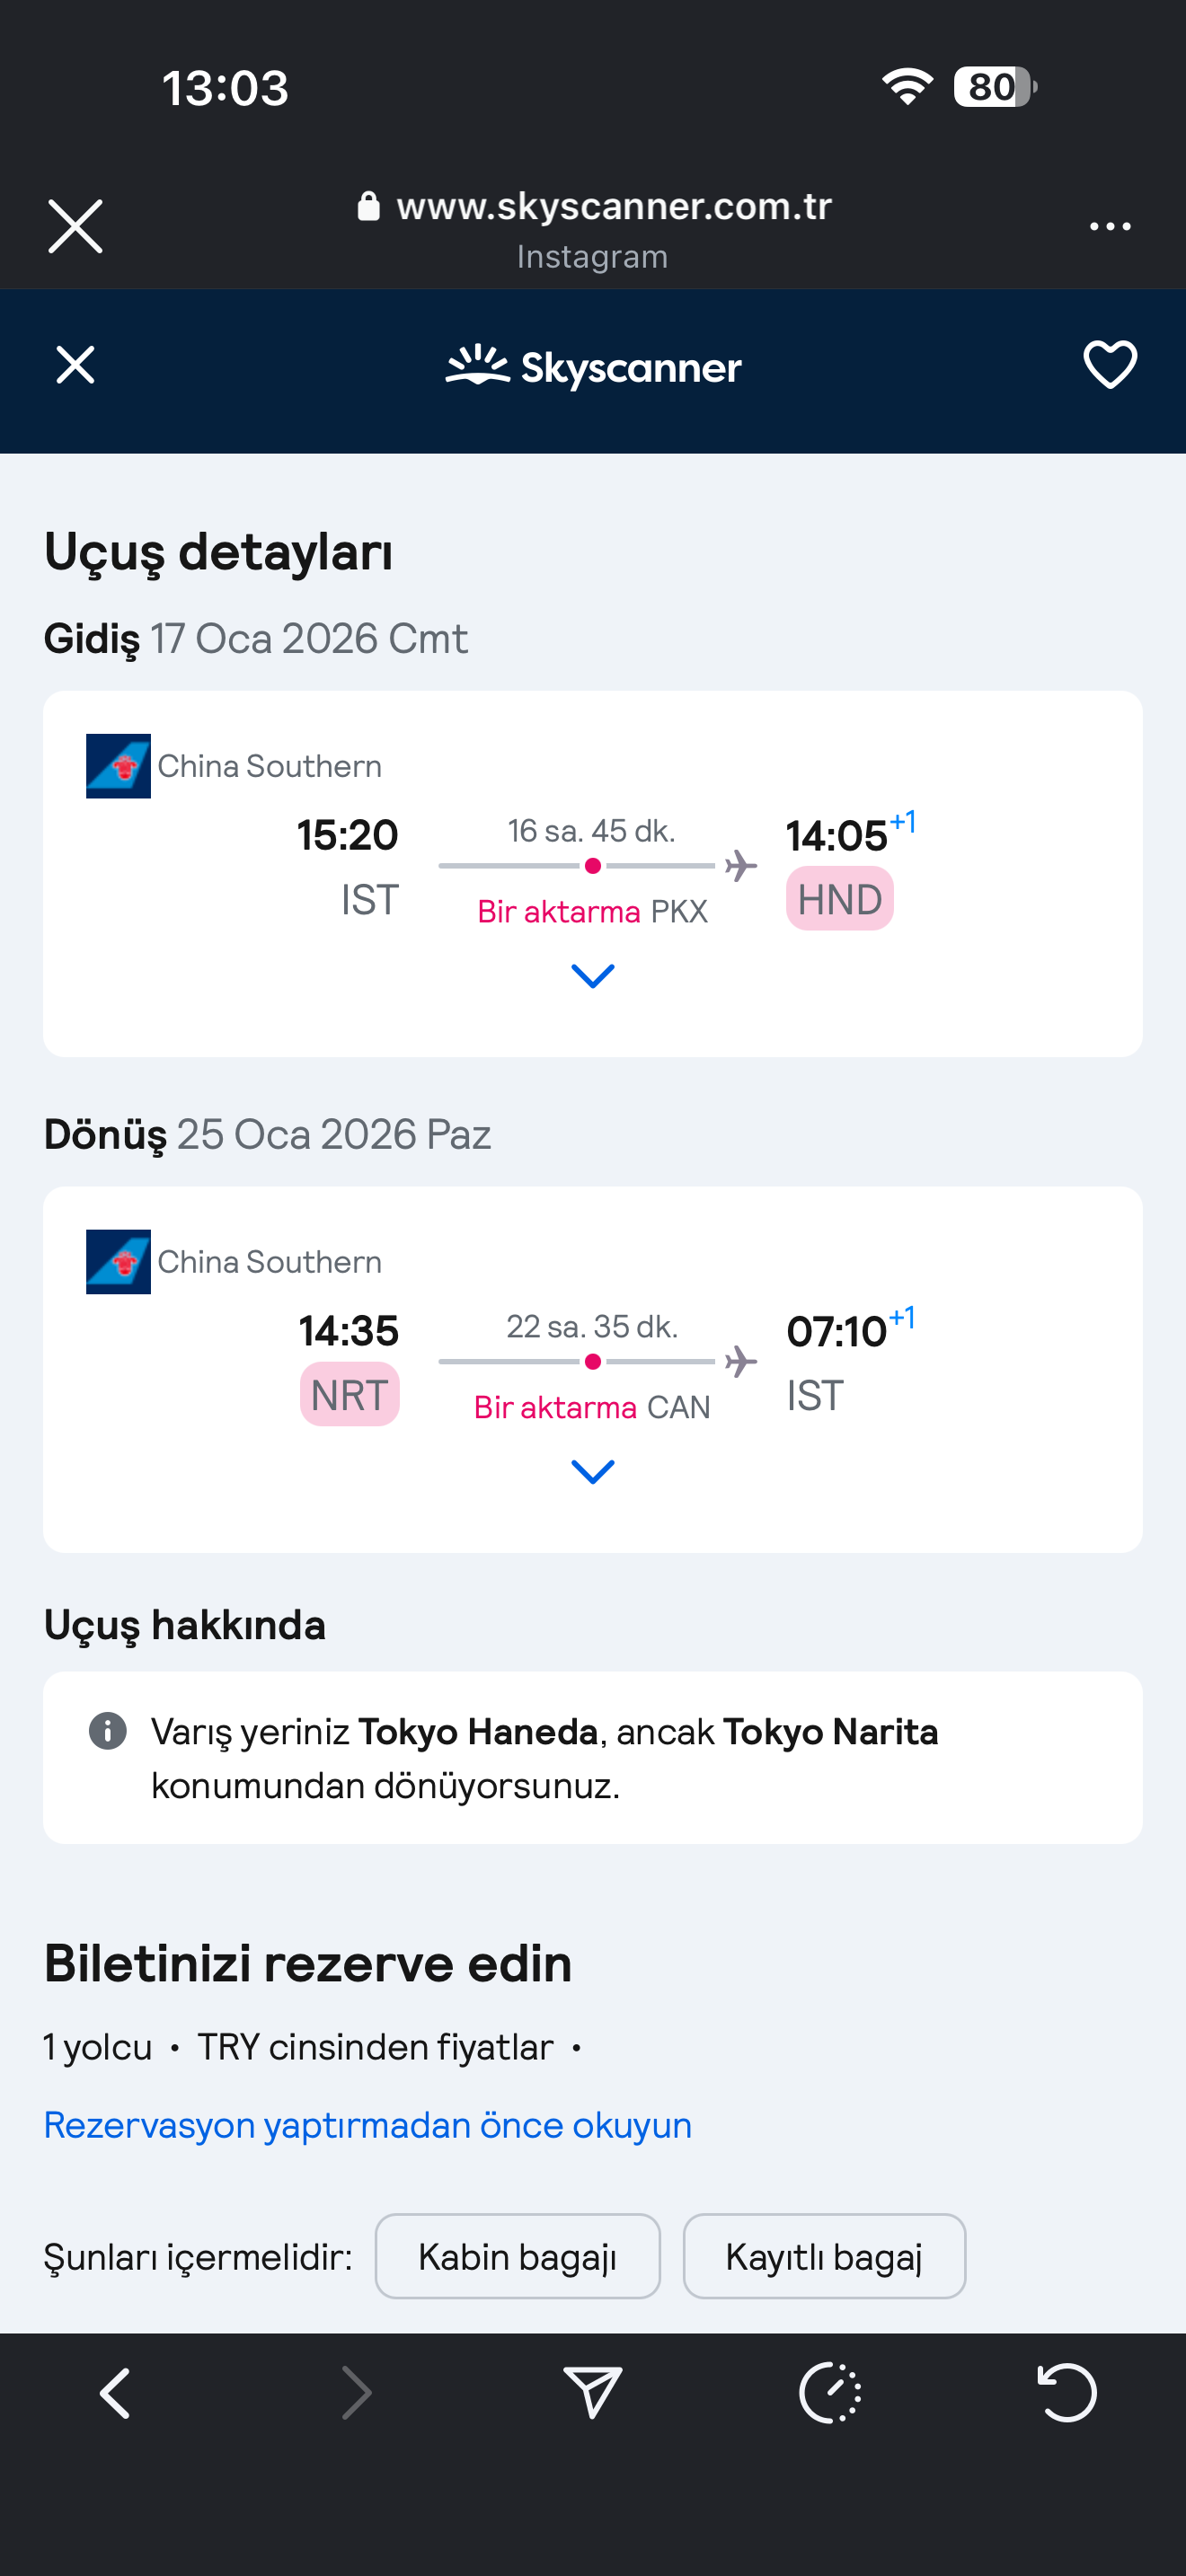Go back using the browser back arrow
This screenshot has height=2576, width=1186.
point(115,2393)
